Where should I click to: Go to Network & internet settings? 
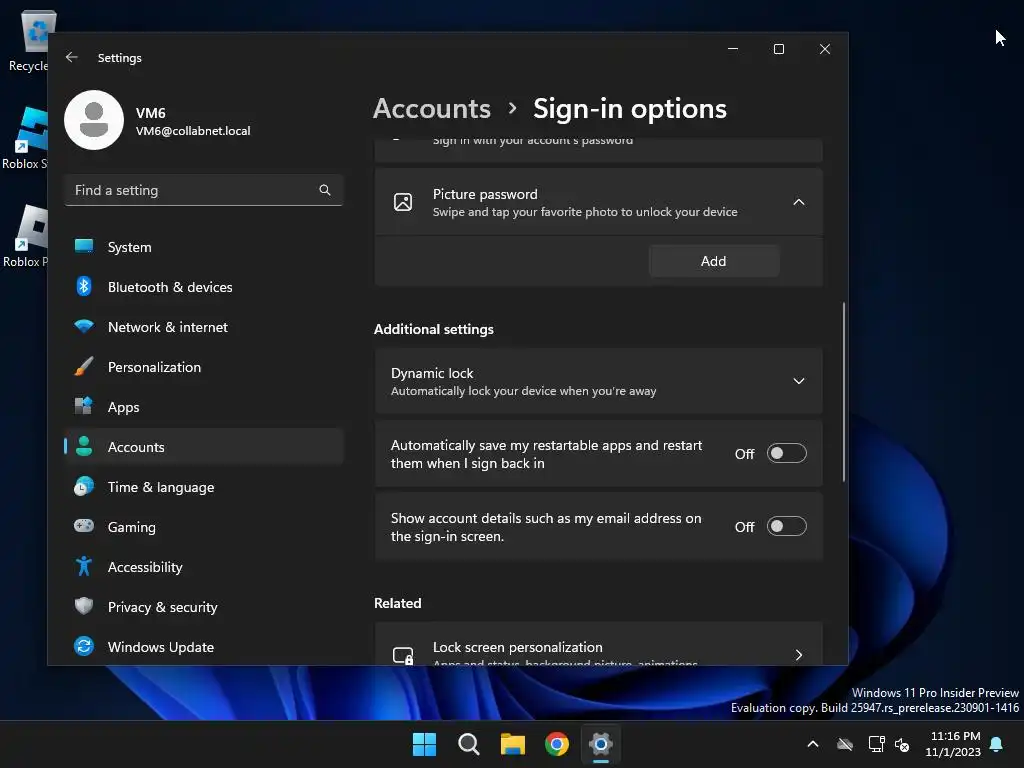pos(204,327)
